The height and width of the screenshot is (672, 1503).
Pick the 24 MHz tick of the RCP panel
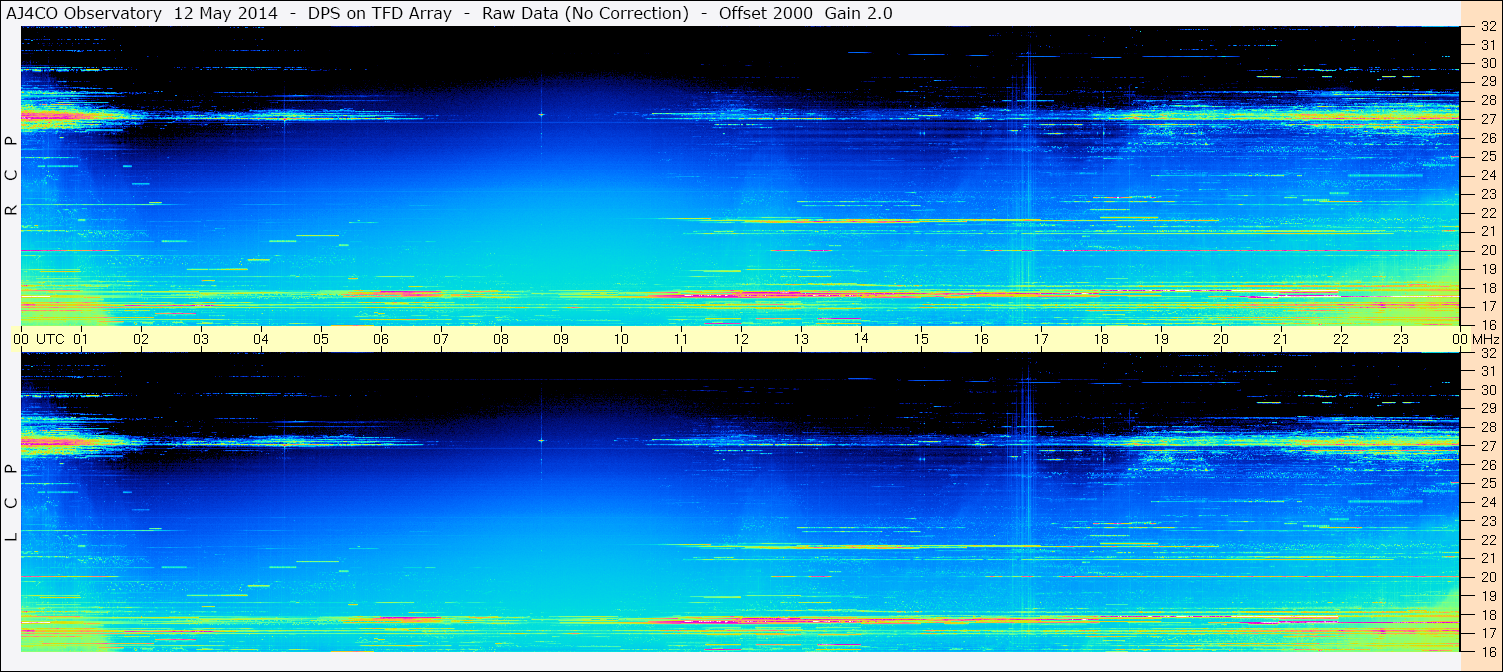point(1487,175)
